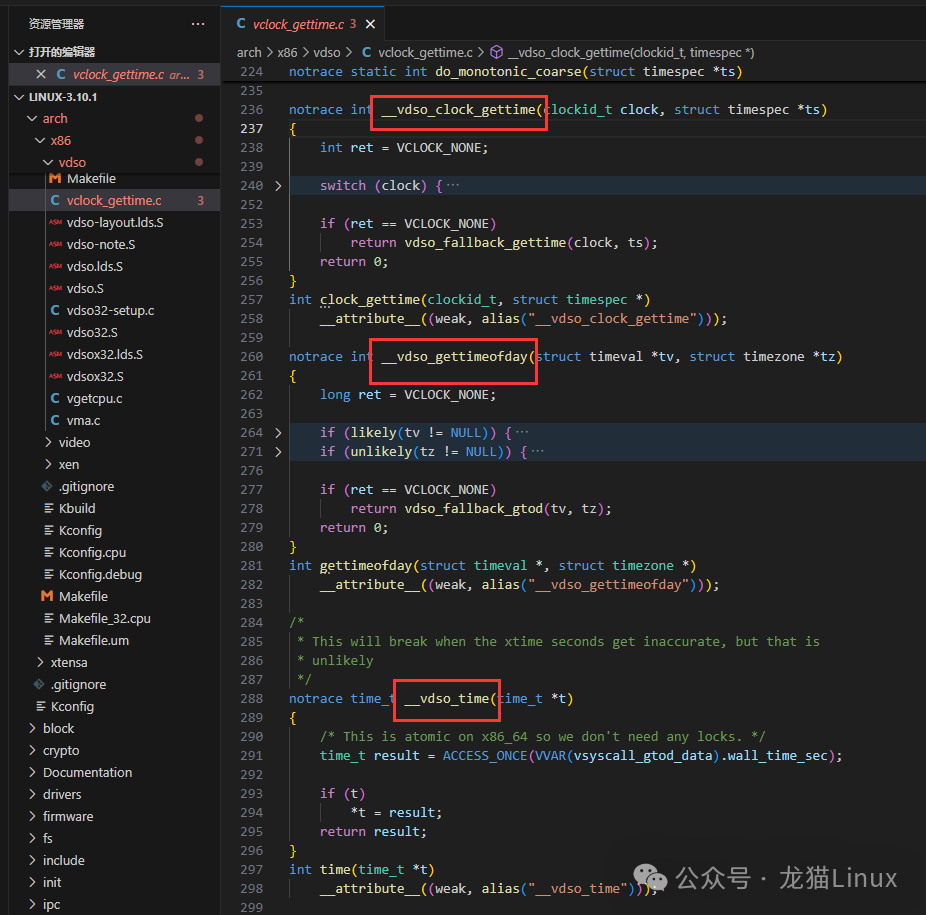Click __vdso_time function name on line 288

tap(447, 699)
